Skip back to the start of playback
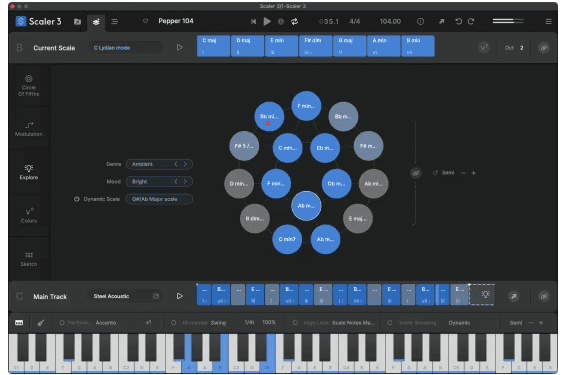 (x=253, y=22)
